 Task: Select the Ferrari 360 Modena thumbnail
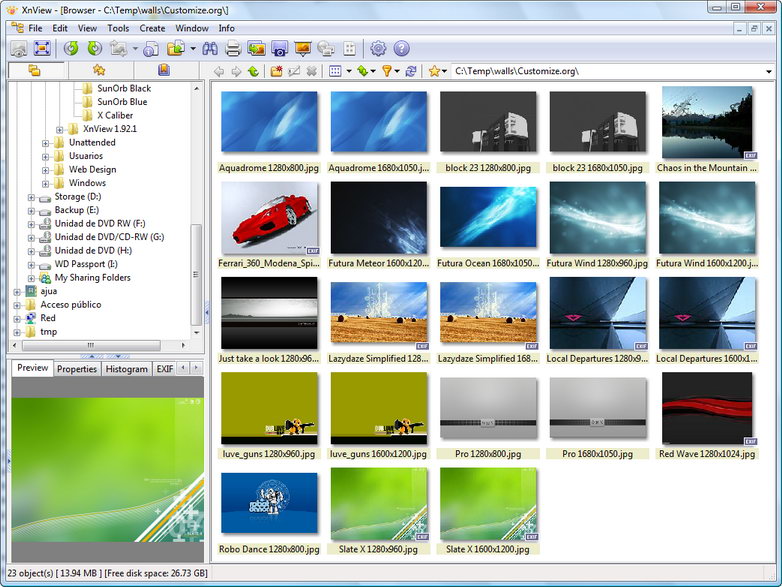(269, 219)
